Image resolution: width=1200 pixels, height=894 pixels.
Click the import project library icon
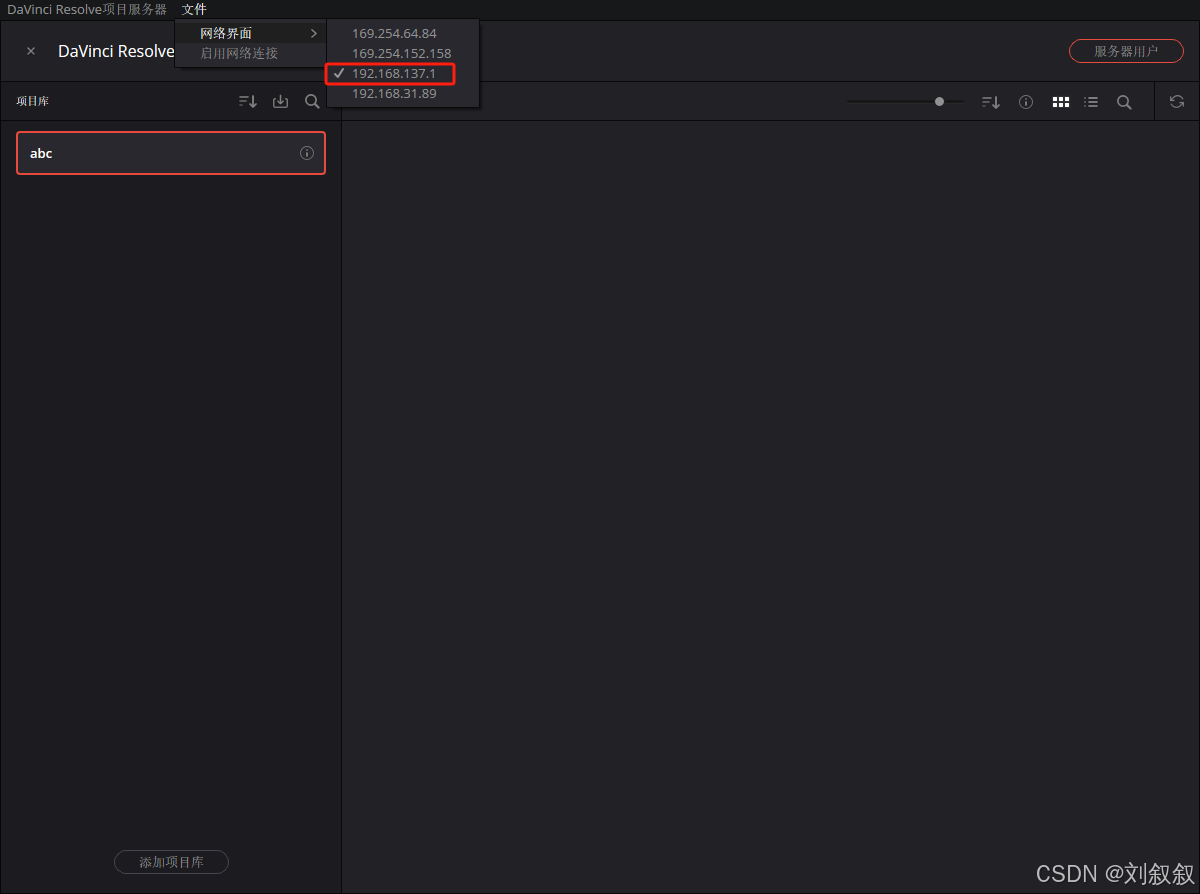(280, 101)
